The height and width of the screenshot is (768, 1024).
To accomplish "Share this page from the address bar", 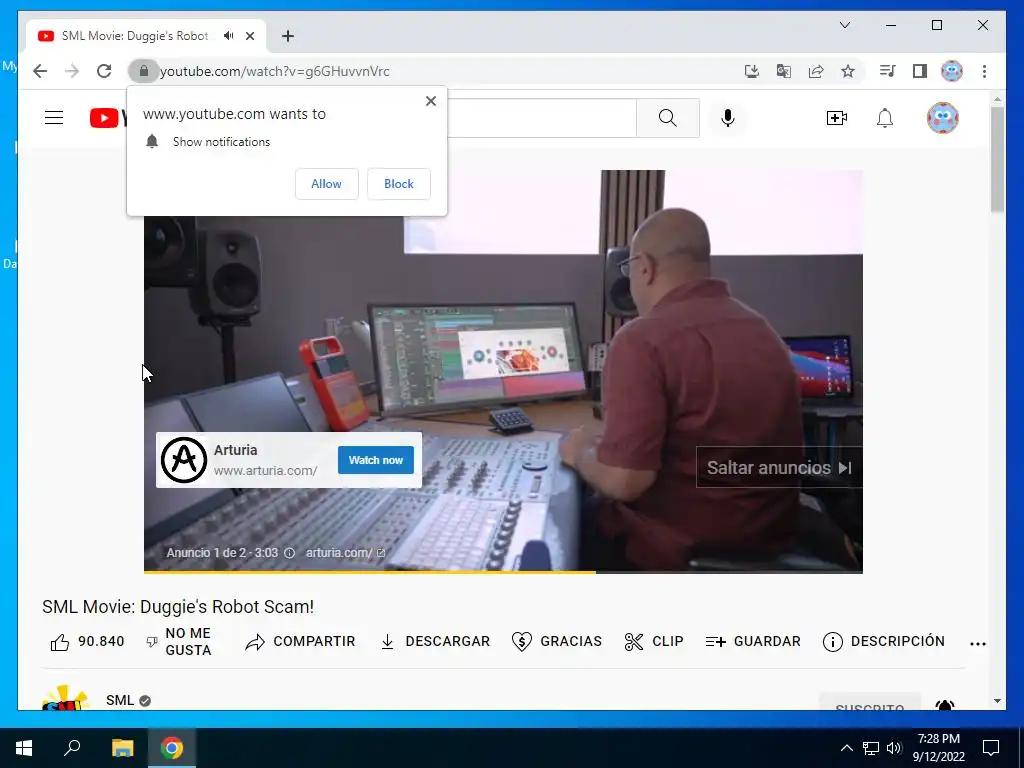I will [x=816, y=71].
